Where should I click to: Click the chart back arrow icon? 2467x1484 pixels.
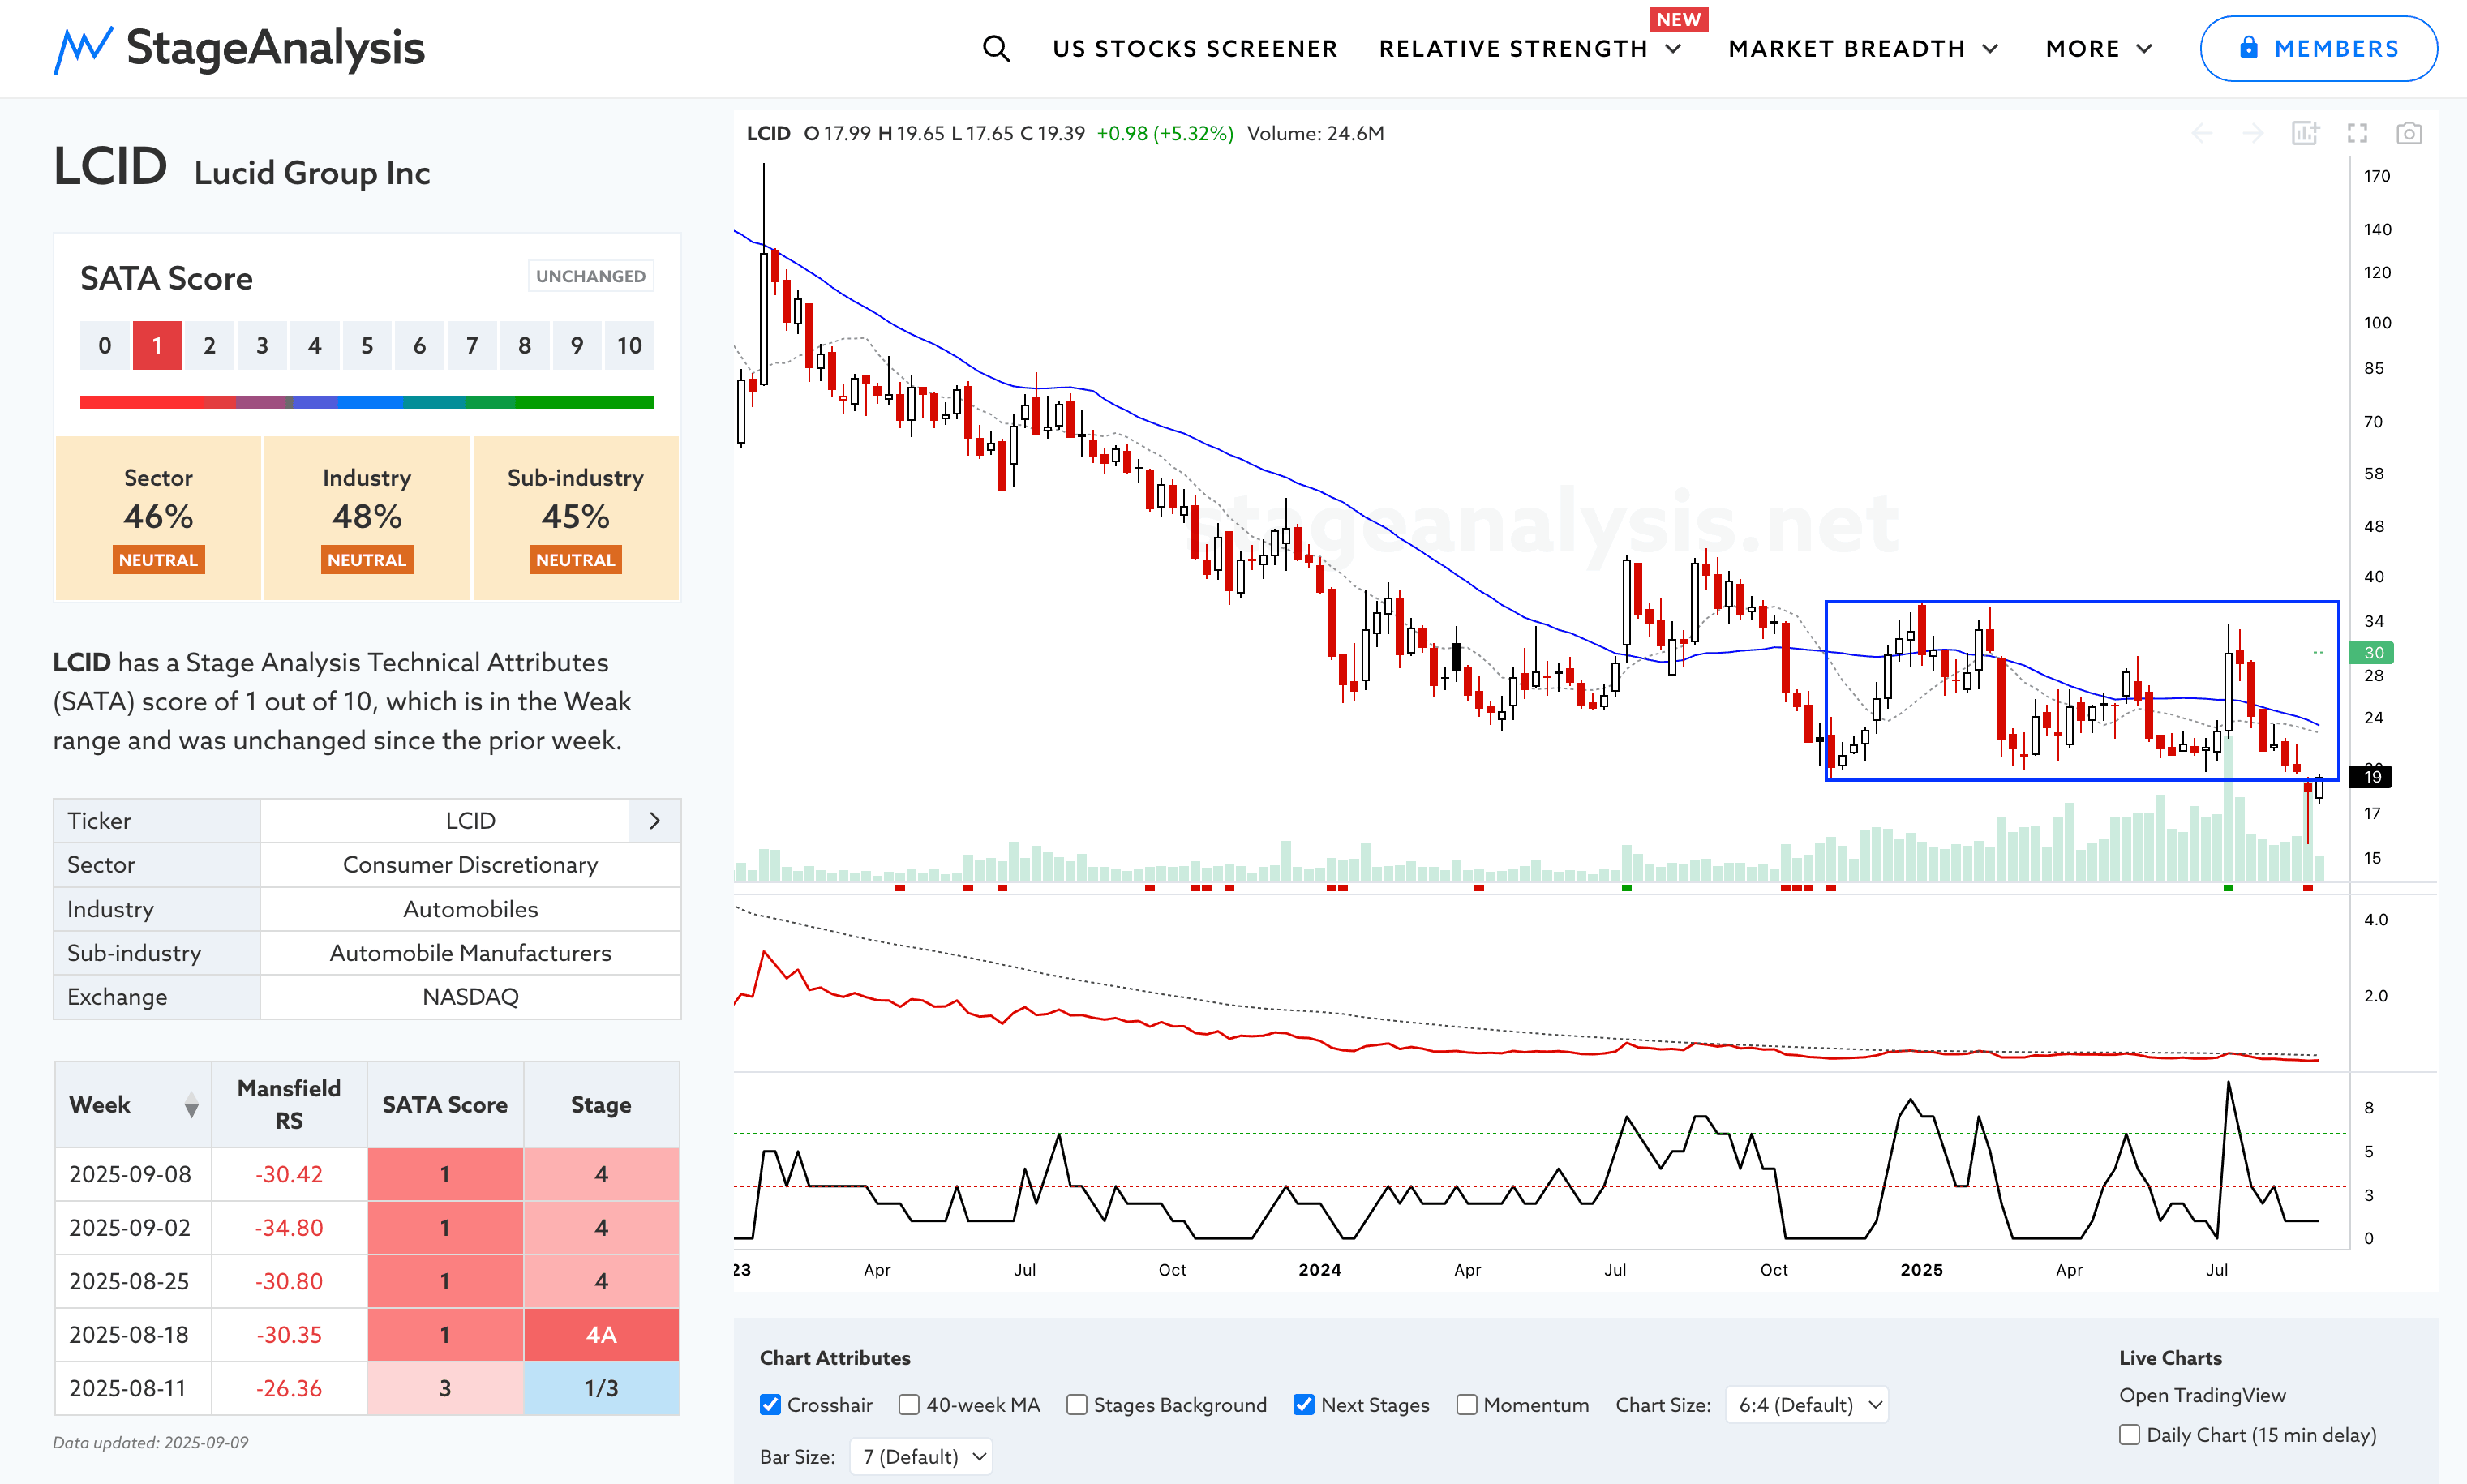(2202, 133)
